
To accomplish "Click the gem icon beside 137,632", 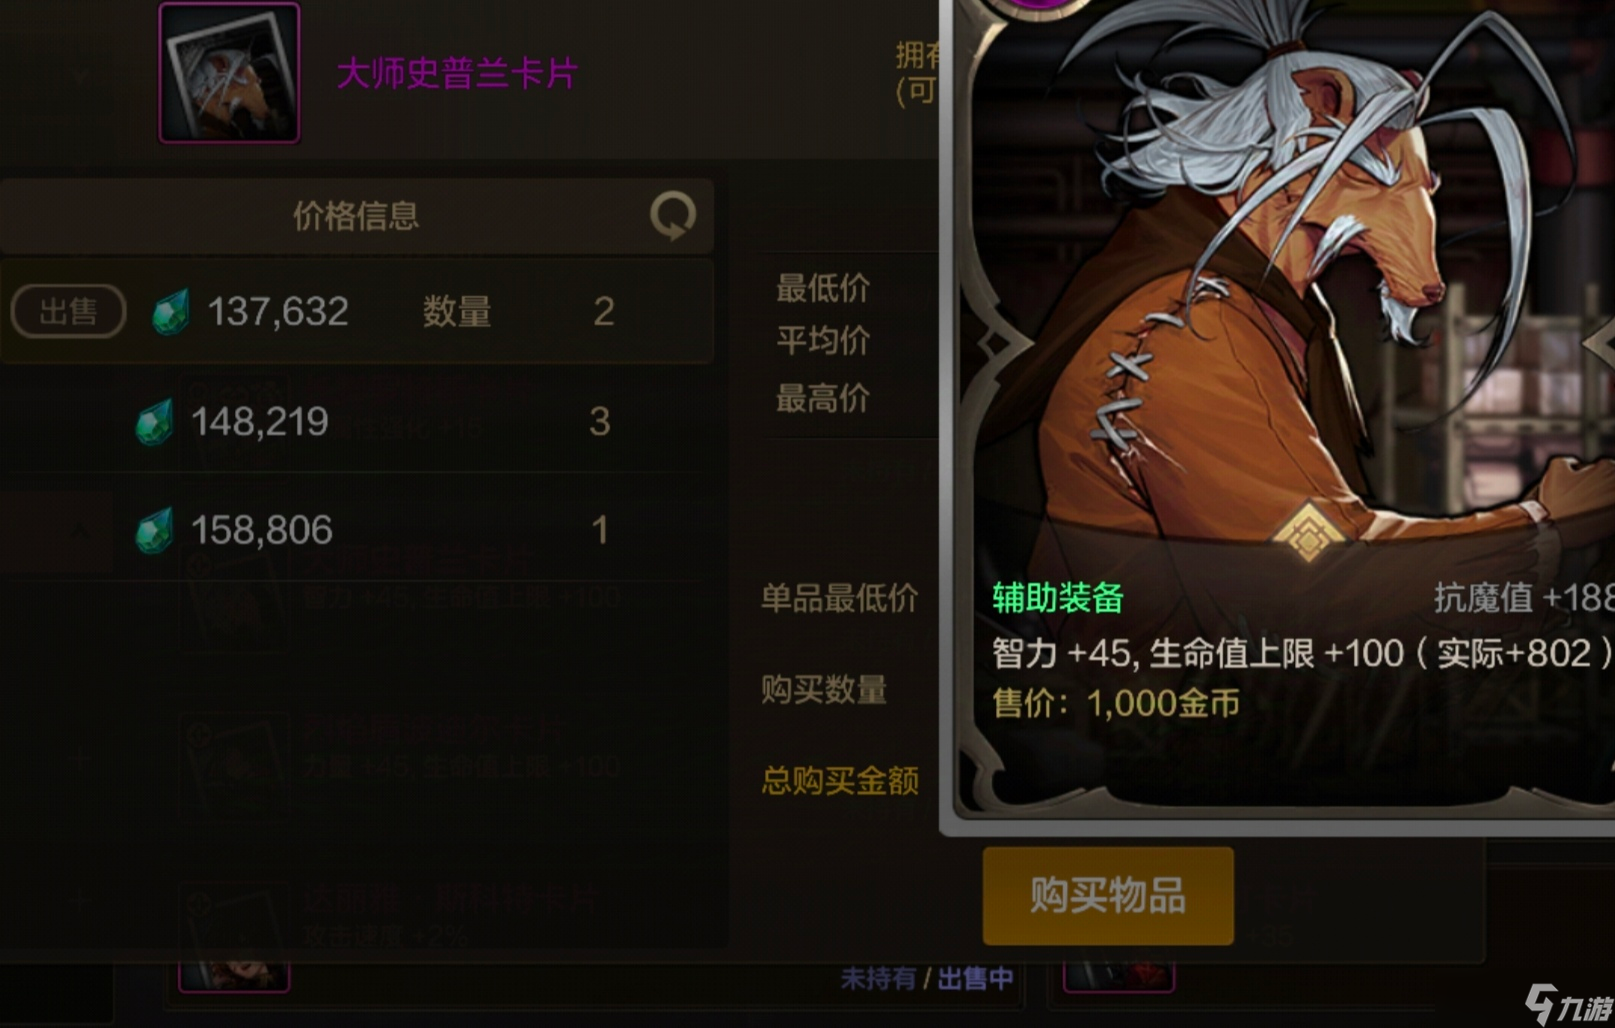I will click(x=170, y=311).
